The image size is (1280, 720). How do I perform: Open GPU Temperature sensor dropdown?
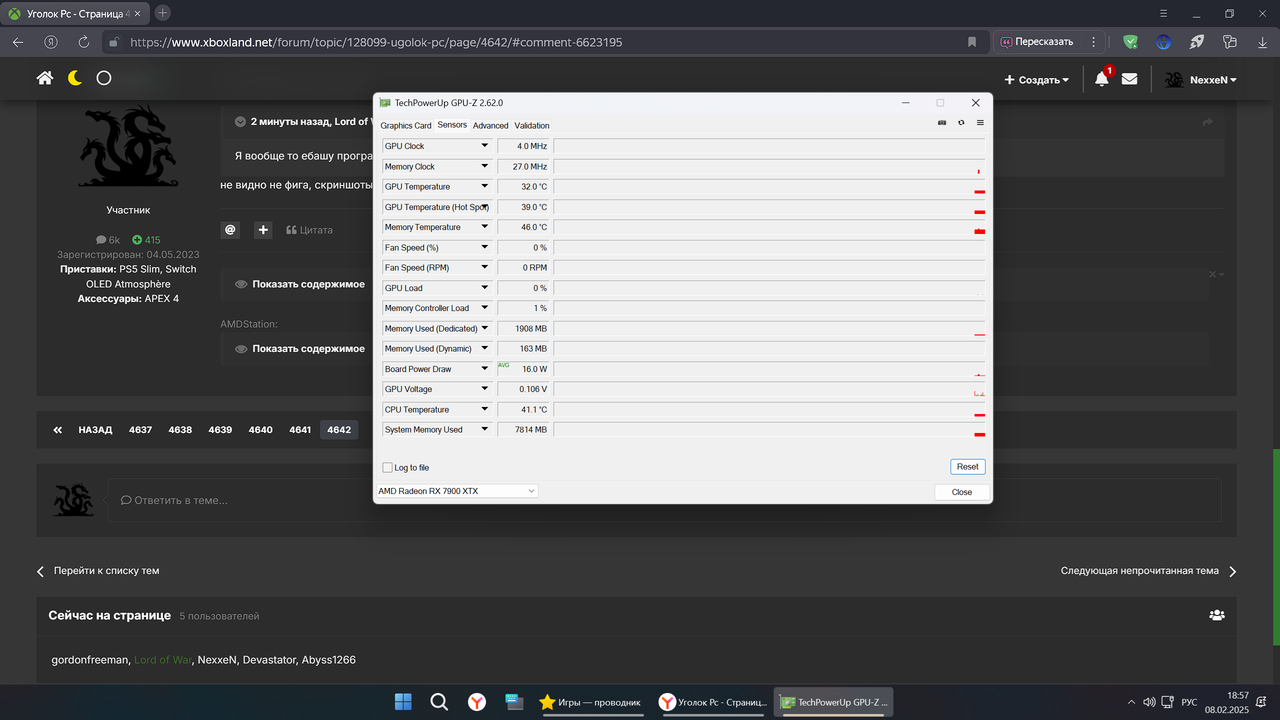485,186
